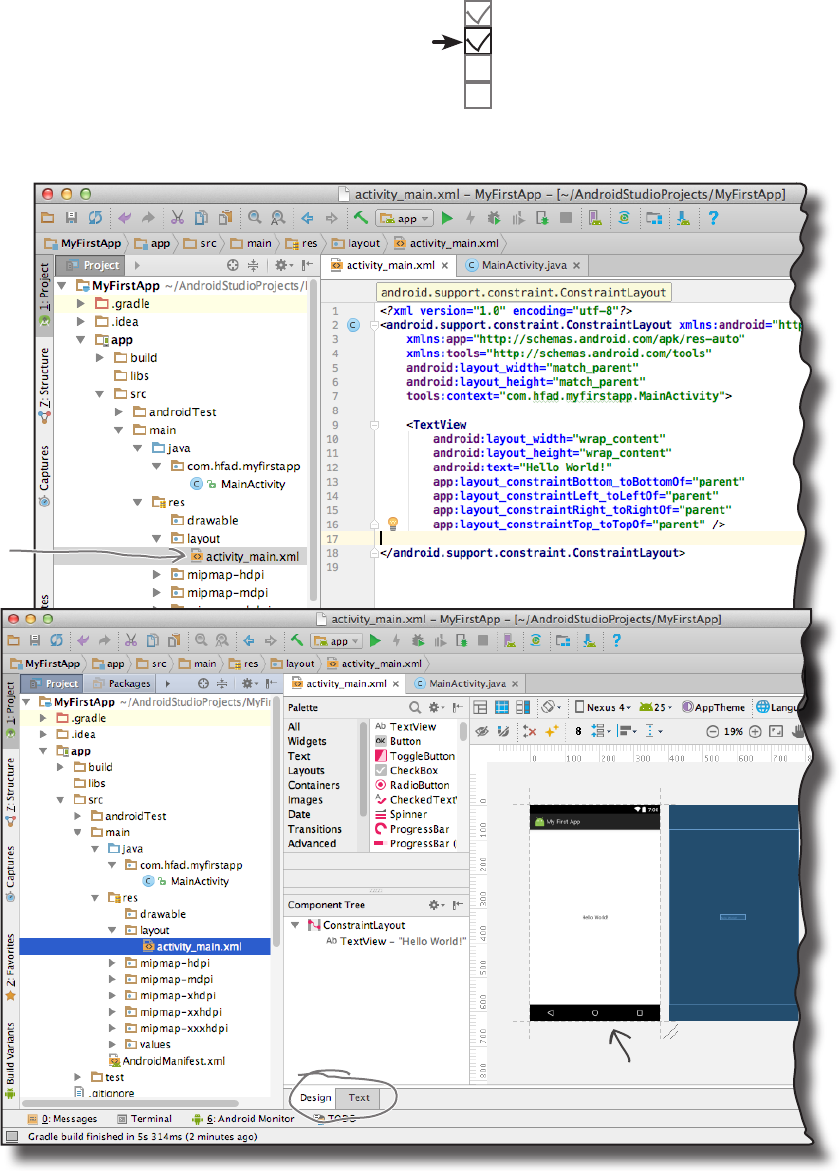The height and width of the screenshot is (1173, 840).
Task: Click the Run button in the code-view window toolbar
Action: coord(447,218)
